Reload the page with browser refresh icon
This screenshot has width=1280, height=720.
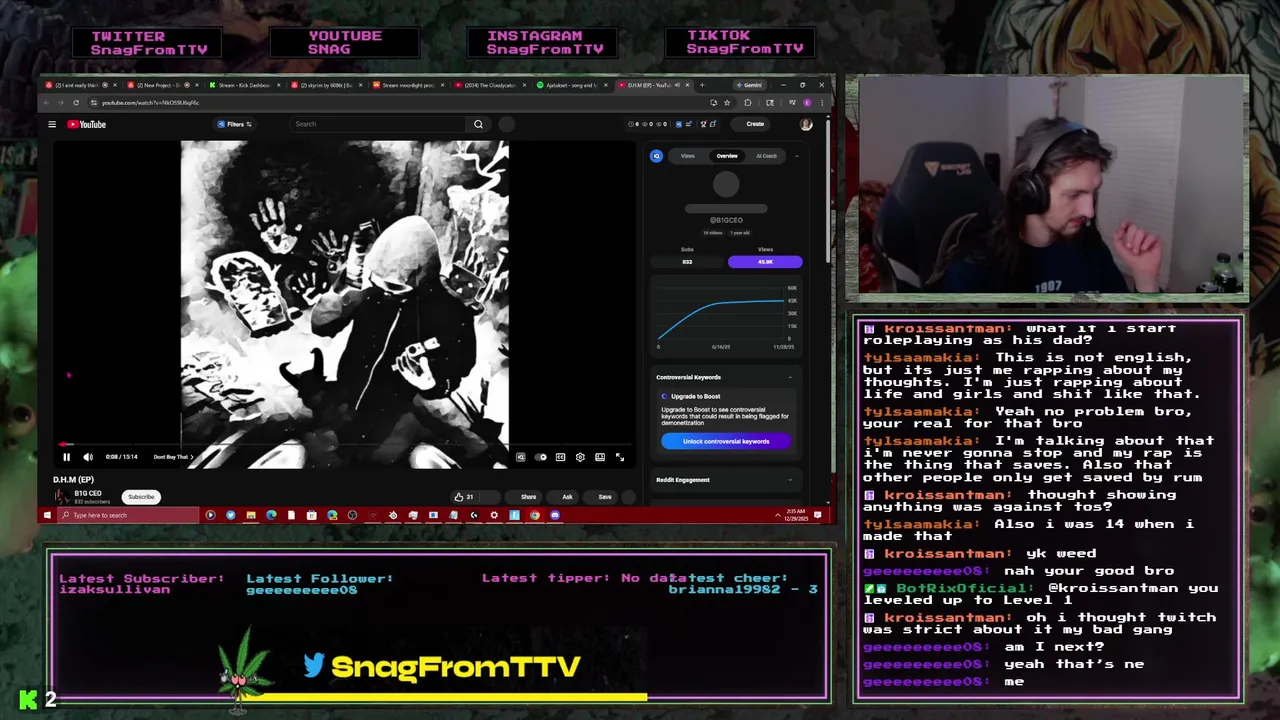75,102
